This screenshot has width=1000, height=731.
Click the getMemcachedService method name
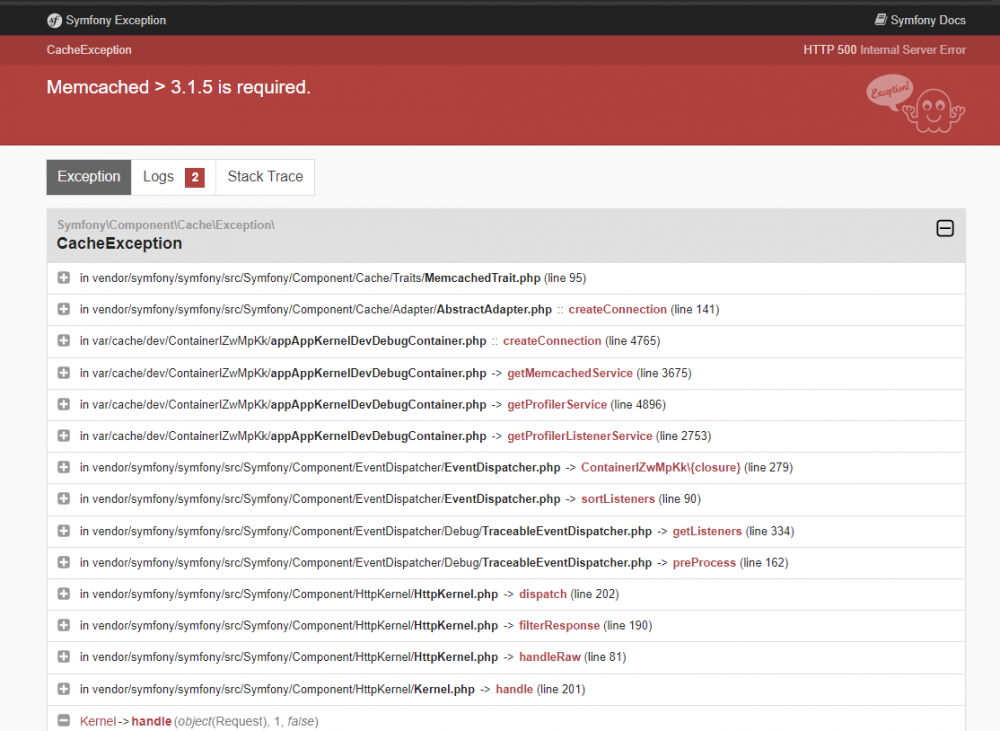[570, 373]
